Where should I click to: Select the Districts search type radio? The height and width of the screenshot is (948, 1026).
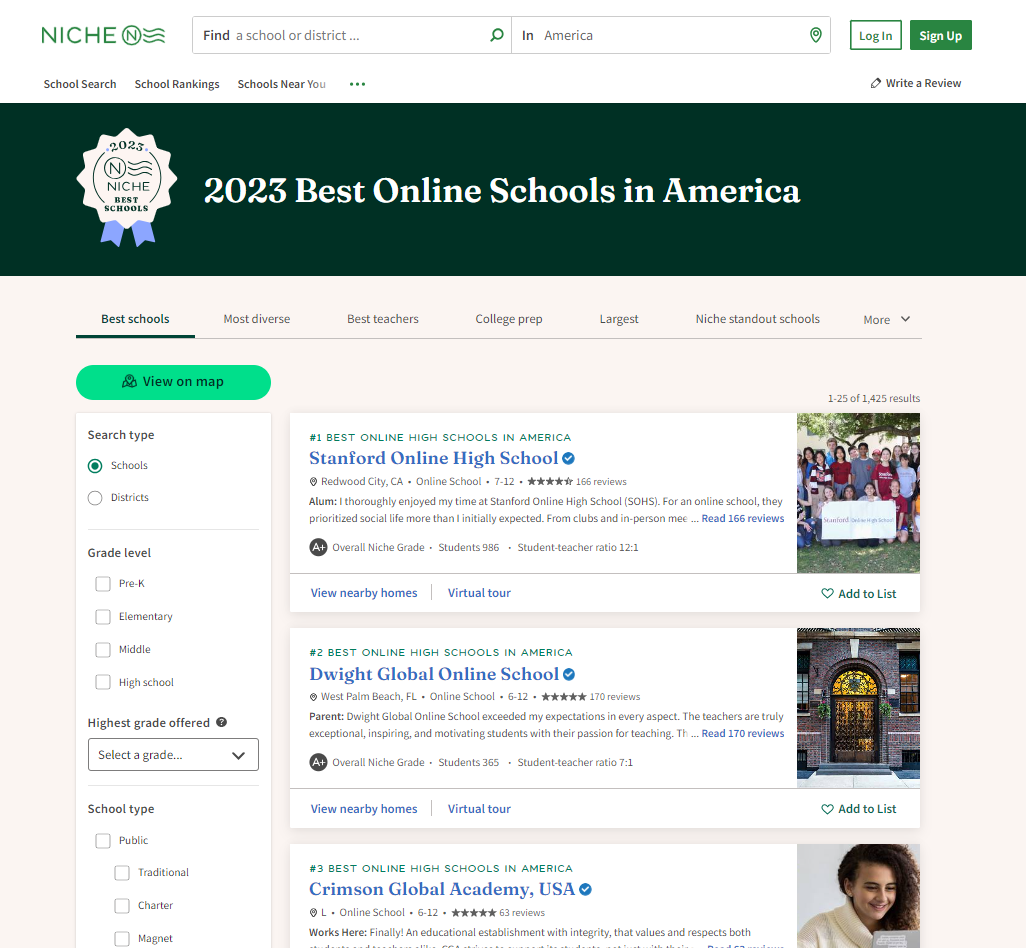(x=95, y=498)
